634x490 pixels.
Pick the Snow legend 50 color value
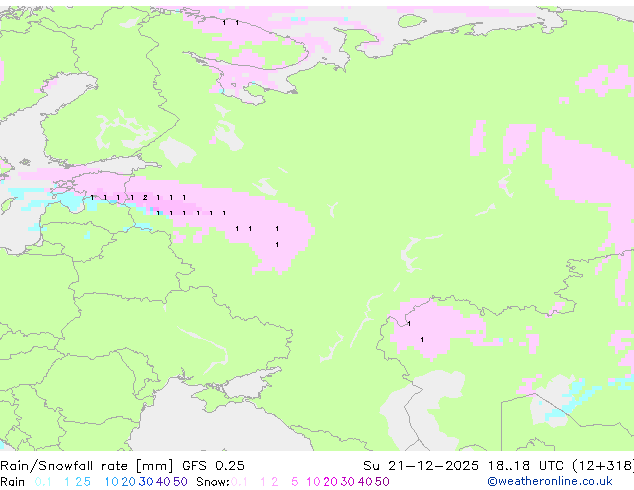point(382,482)
